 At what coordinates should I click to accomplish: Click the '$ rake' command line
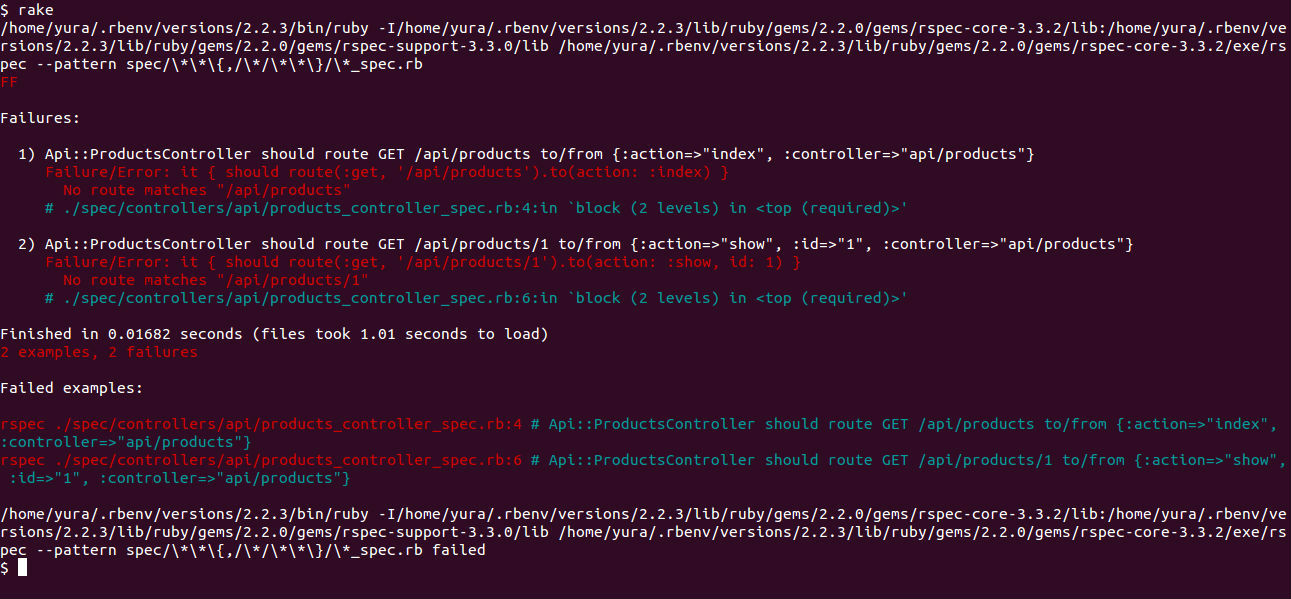coord(27,10)
